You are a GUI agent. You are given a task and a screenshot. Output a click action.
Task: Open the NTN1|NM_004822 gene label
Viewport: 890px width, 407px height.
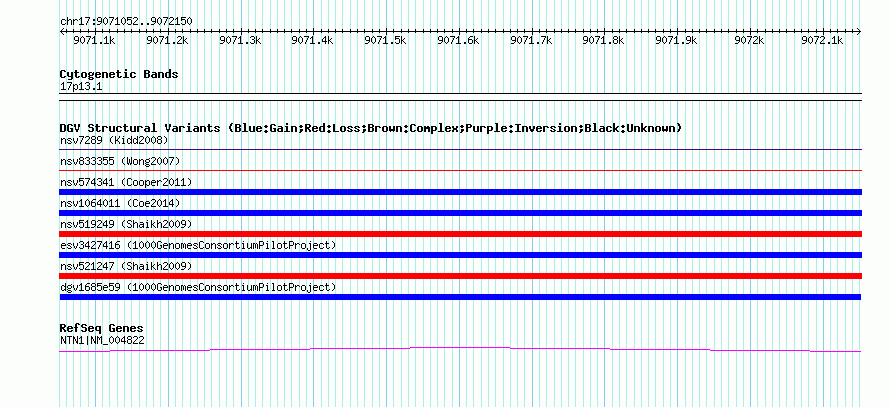tap(102, 341)
